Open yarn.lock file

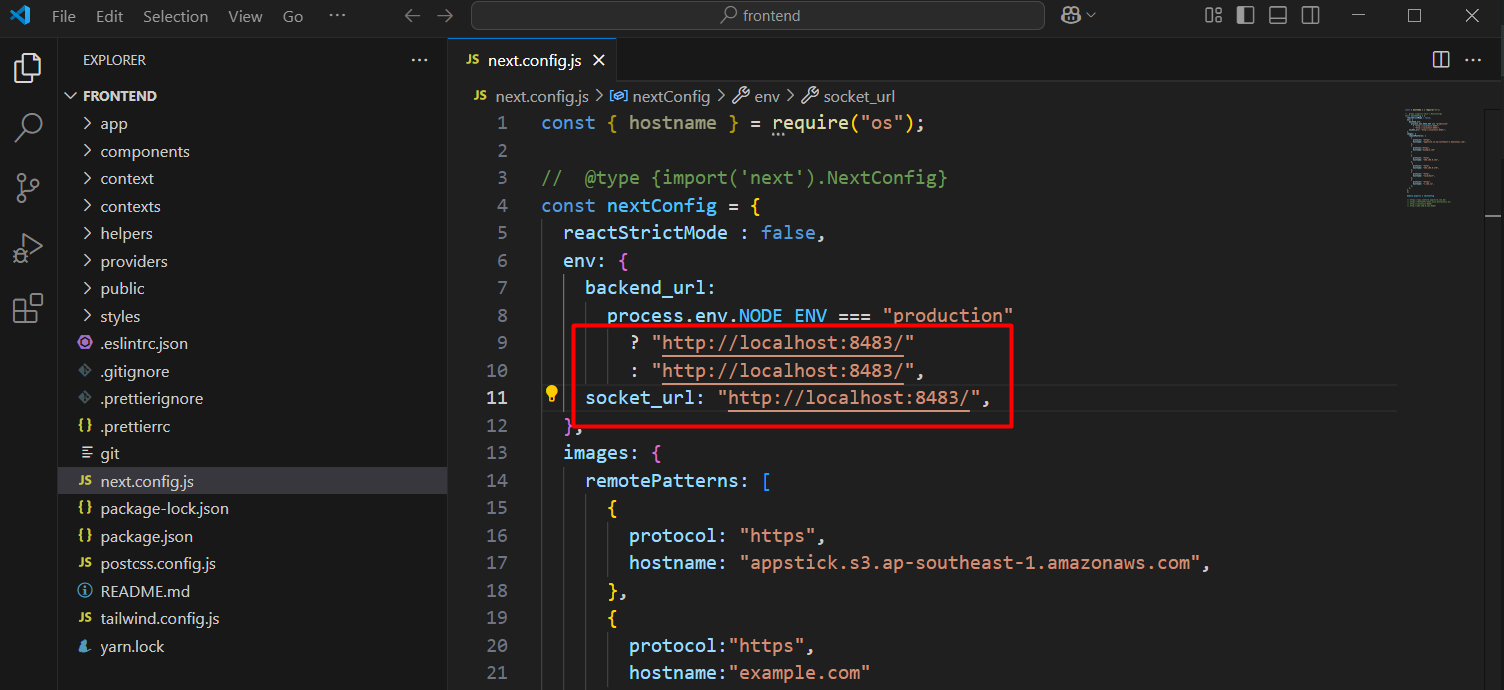252,646
